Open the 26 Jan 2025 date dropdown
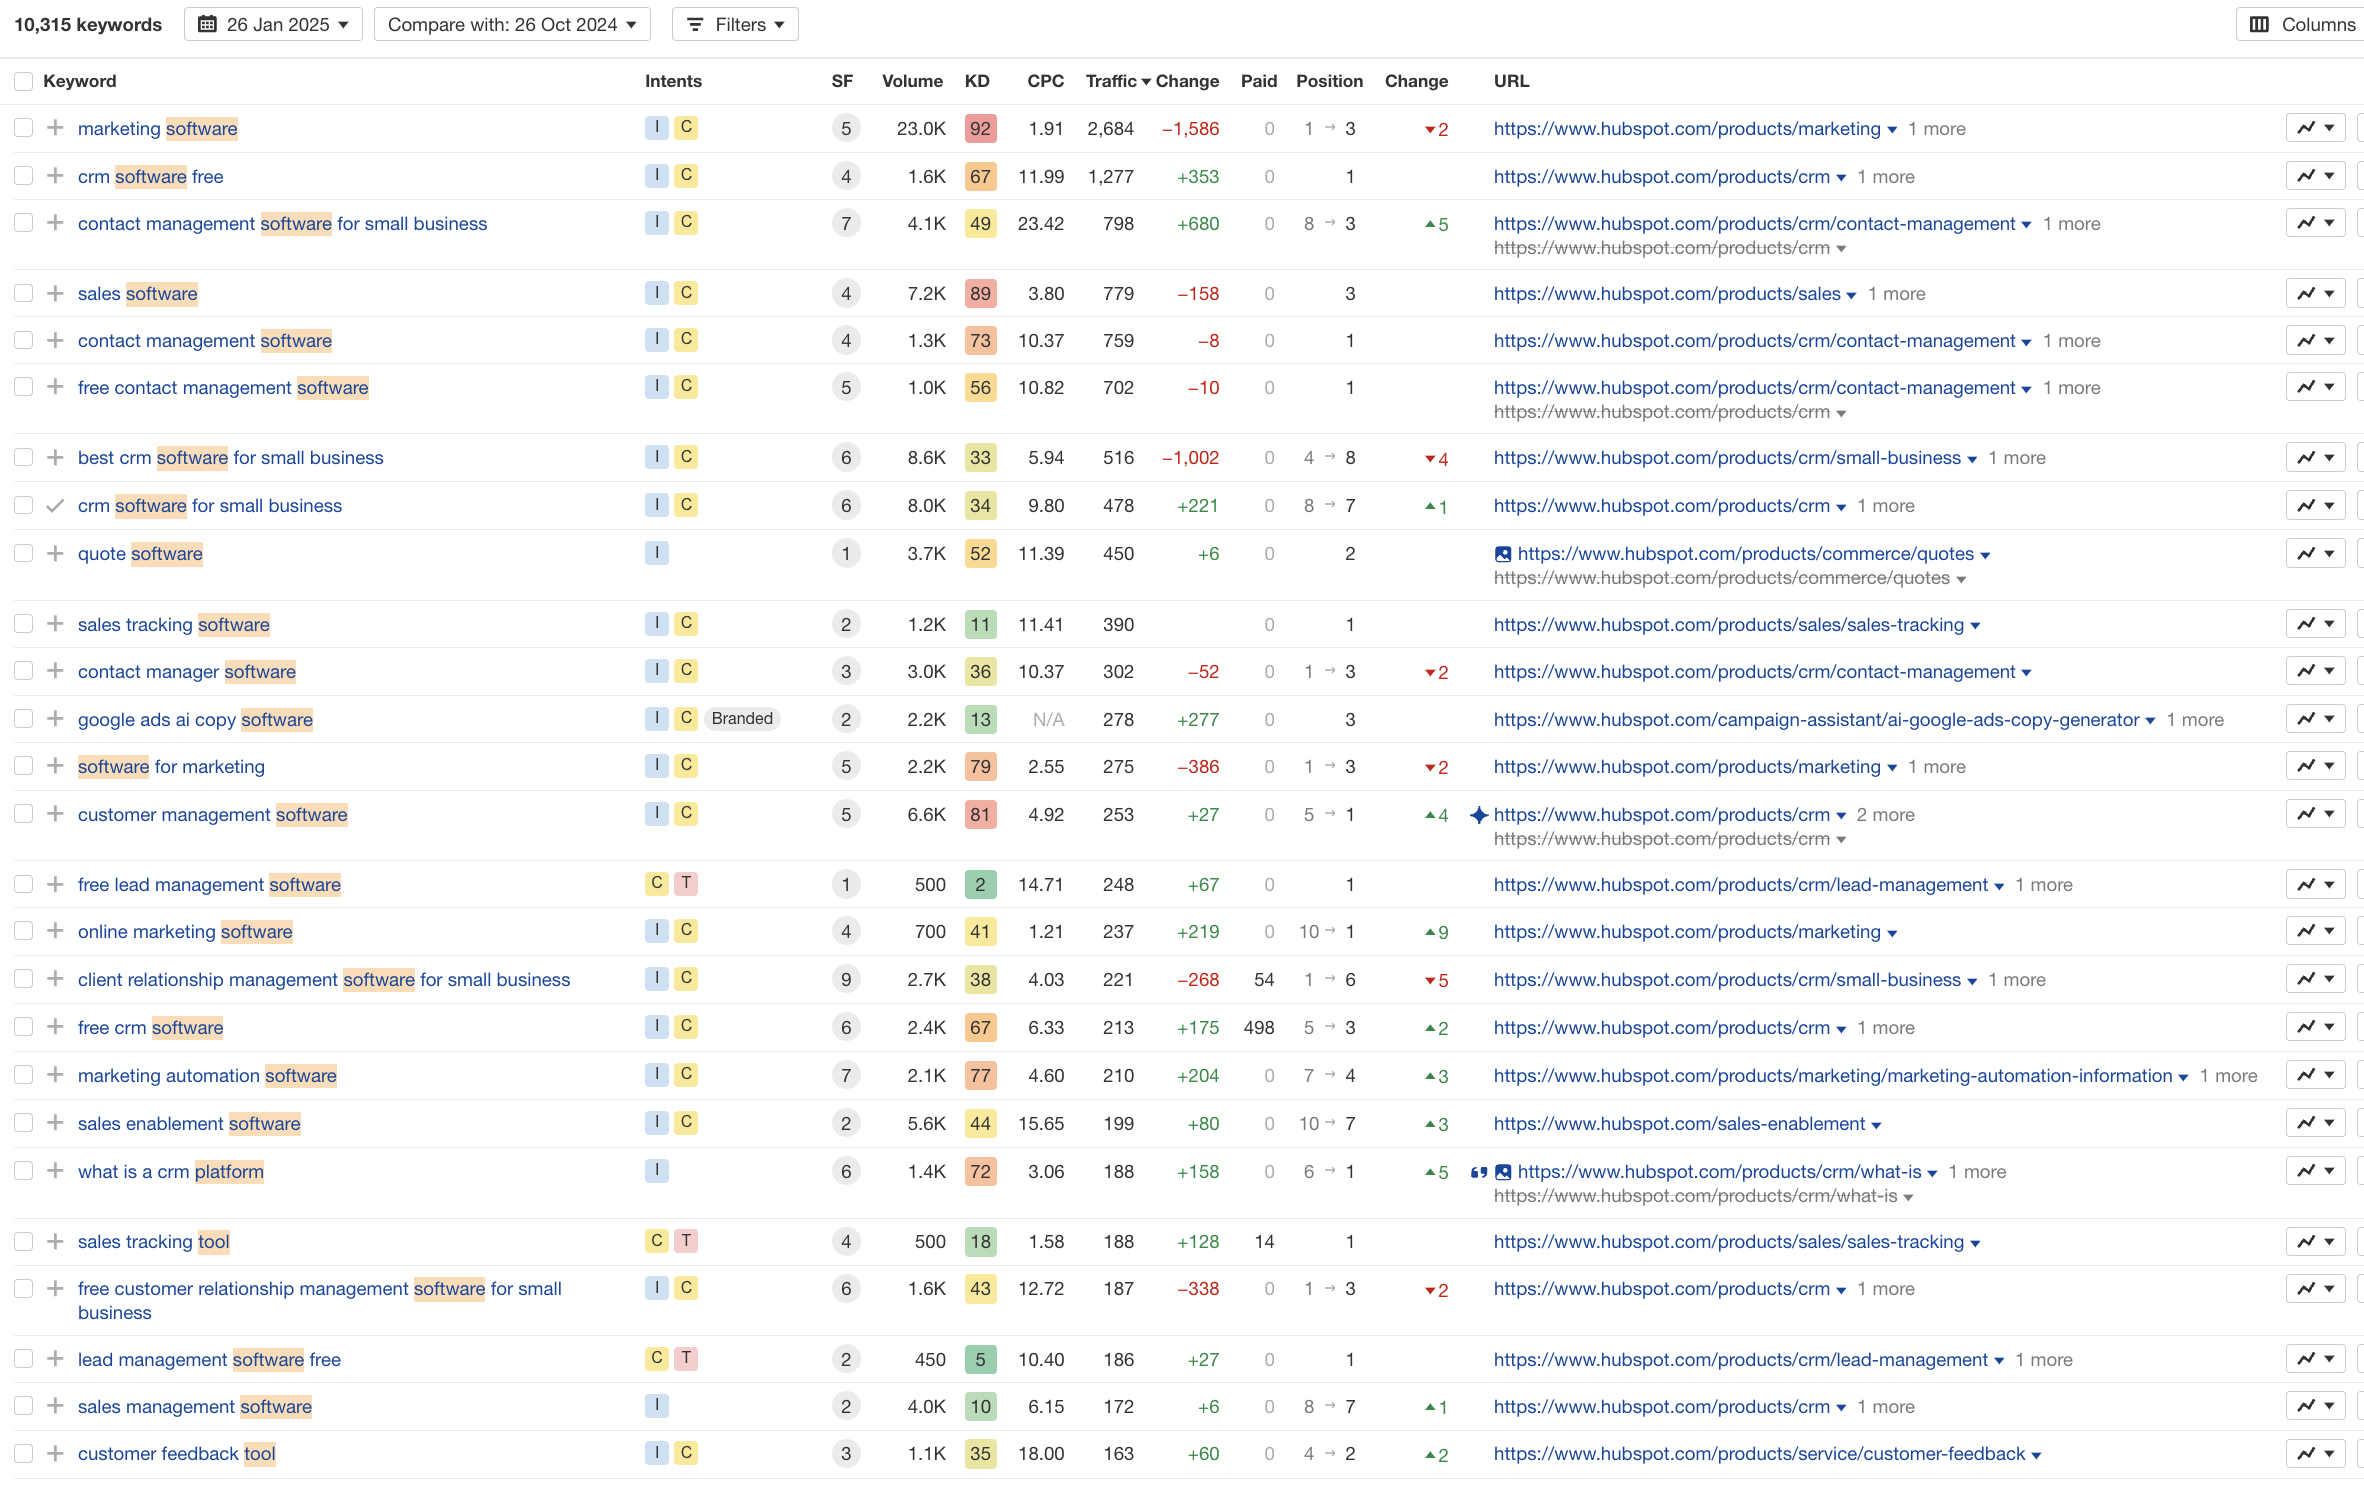Image resolution: width=2364 pixels, height=1486 pixels. coord(273,24)
